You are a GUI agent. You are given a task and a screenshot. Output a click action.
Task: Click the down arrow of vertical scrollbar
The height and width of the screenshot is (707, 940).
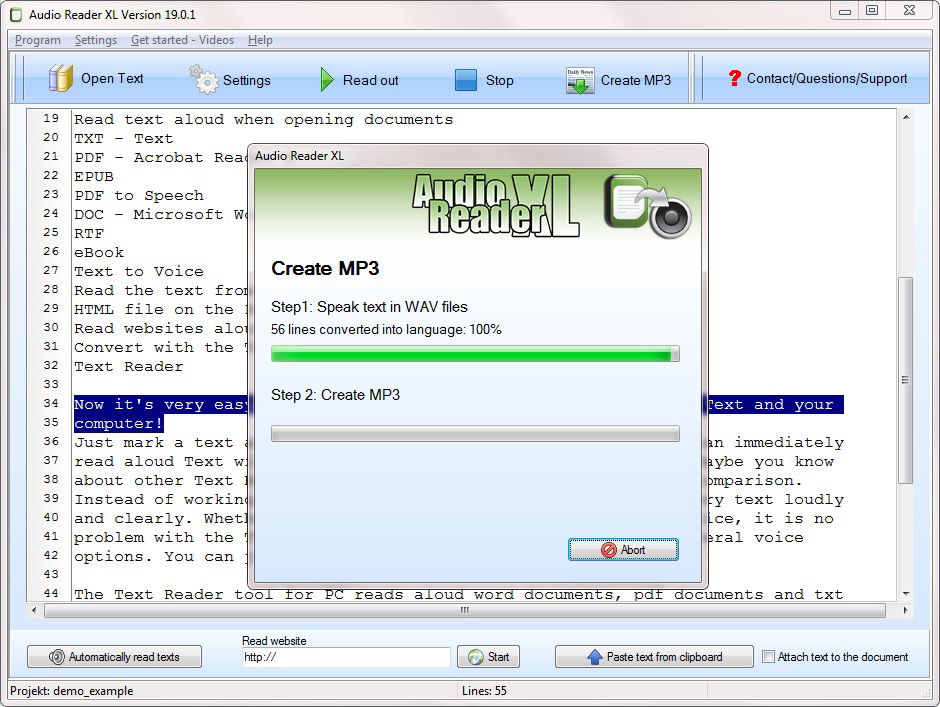905,594
